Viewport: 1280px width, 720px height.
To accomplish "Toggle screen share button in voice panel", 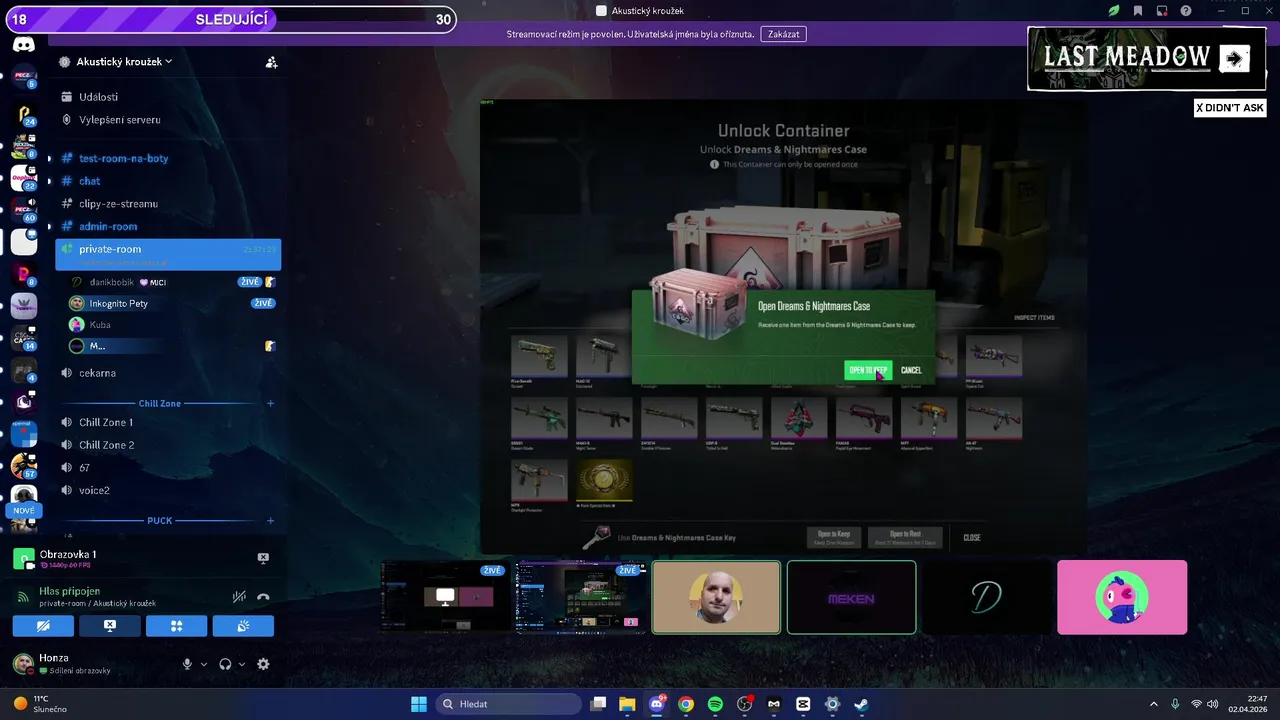I will pyautogui.click(x=110, y=626).
